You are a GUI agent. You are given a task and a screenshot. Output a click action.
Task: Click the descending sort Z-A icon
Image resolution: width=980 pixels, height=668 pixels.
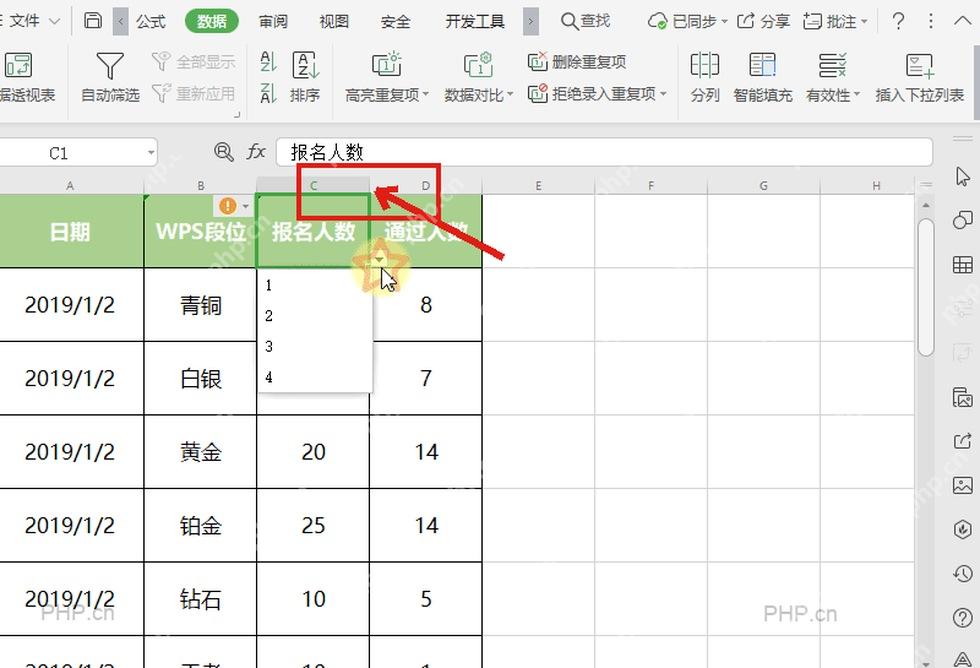(268, 93)
